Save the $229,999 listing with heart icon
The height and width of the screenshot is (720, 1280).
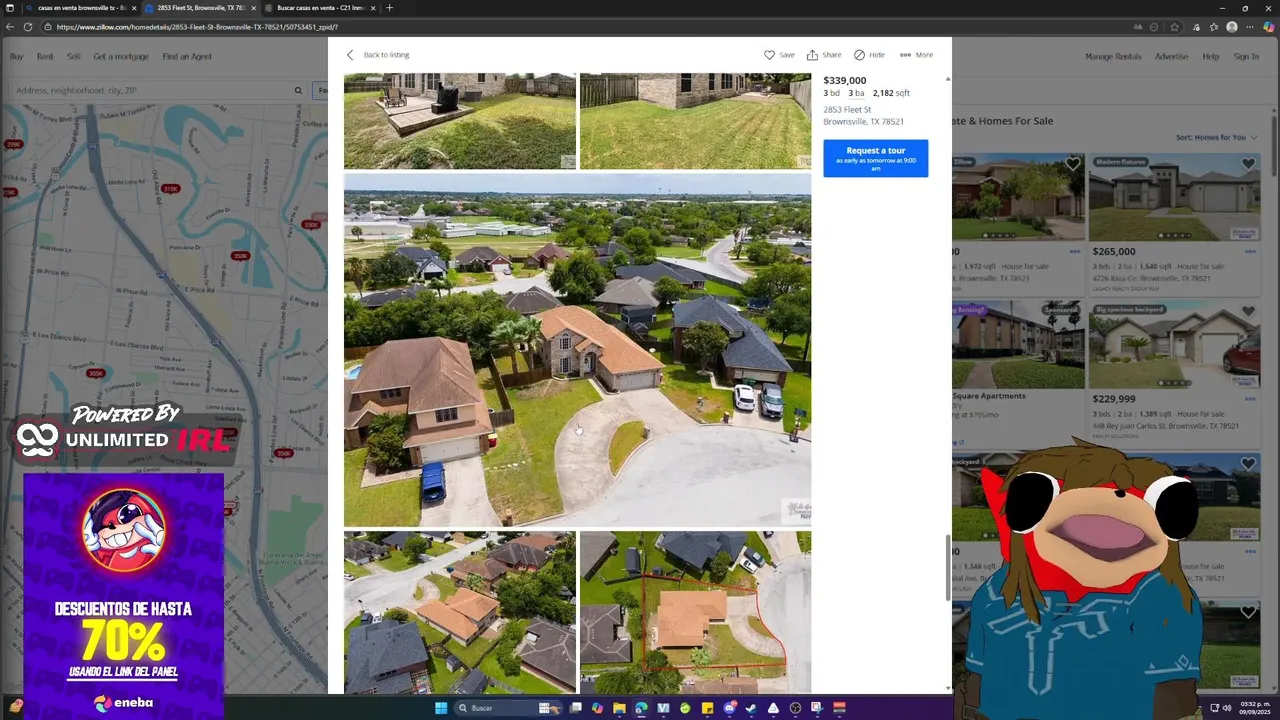[1248, 312]
